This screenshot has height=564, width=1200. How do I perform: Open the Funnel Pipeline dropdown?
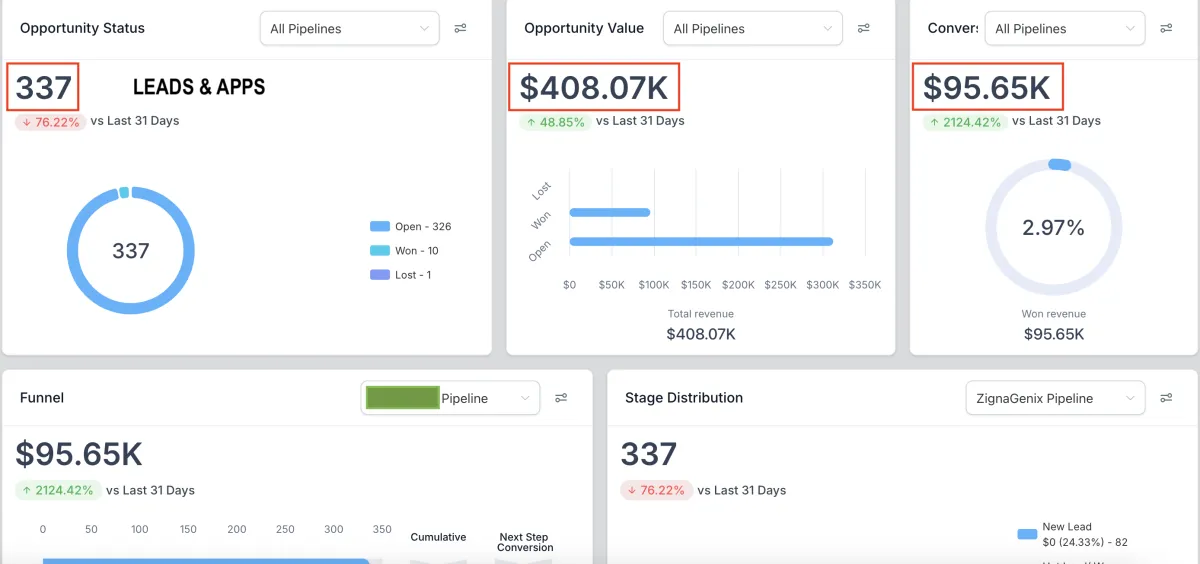(x=450, y=398)
